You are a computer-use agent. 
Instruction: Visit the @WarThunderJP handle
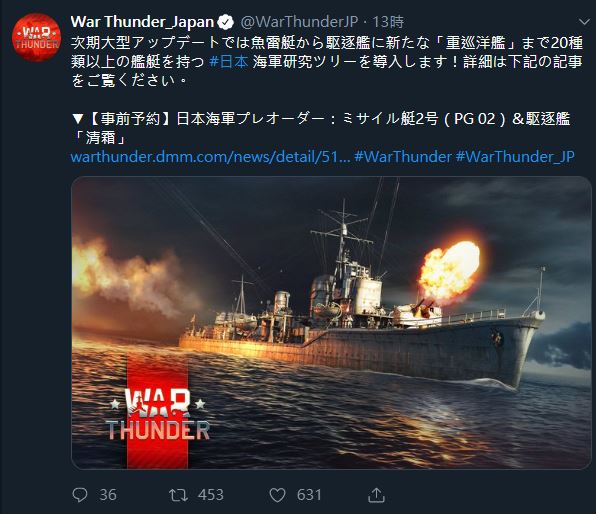coord(299,22)
